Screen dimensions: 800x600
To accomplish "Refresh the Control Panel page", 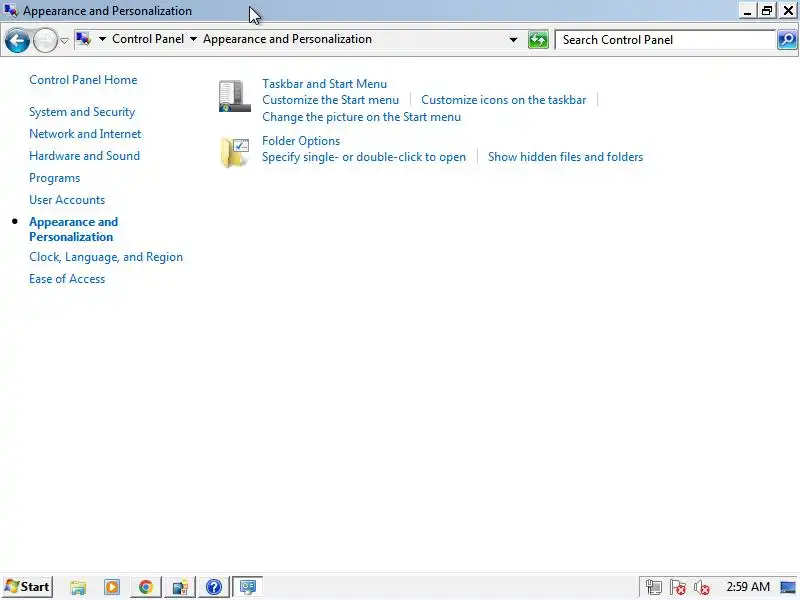I will click(x=538, y=40).
